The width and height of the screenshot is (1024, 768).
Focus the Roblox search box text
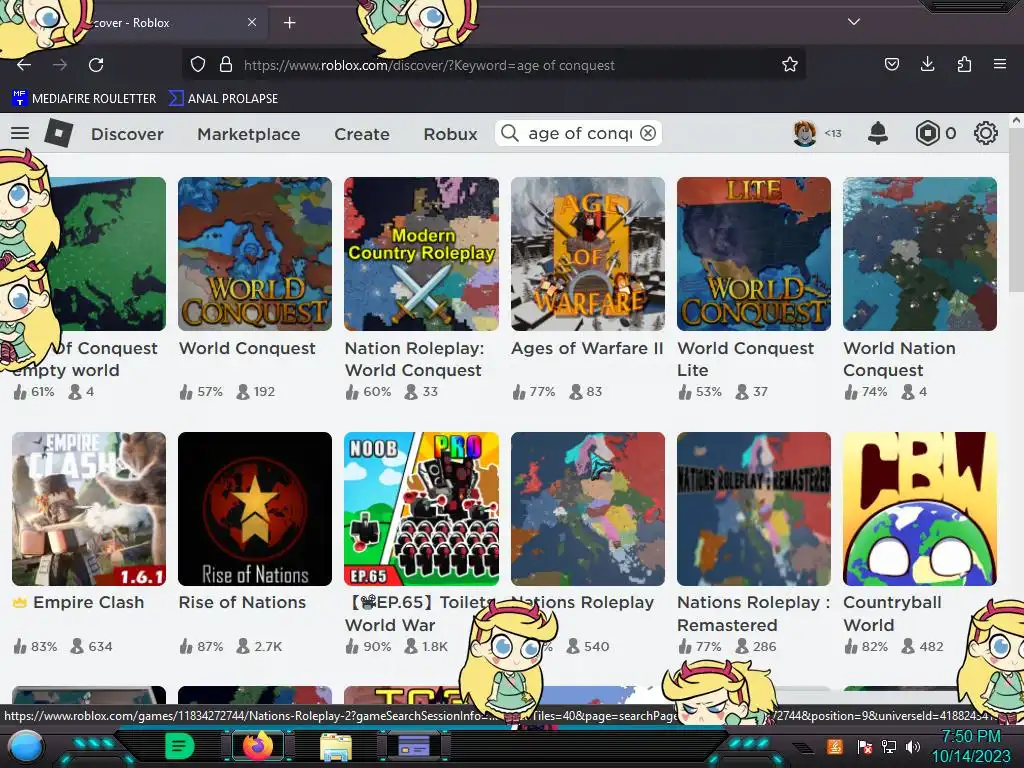[580, 133]
